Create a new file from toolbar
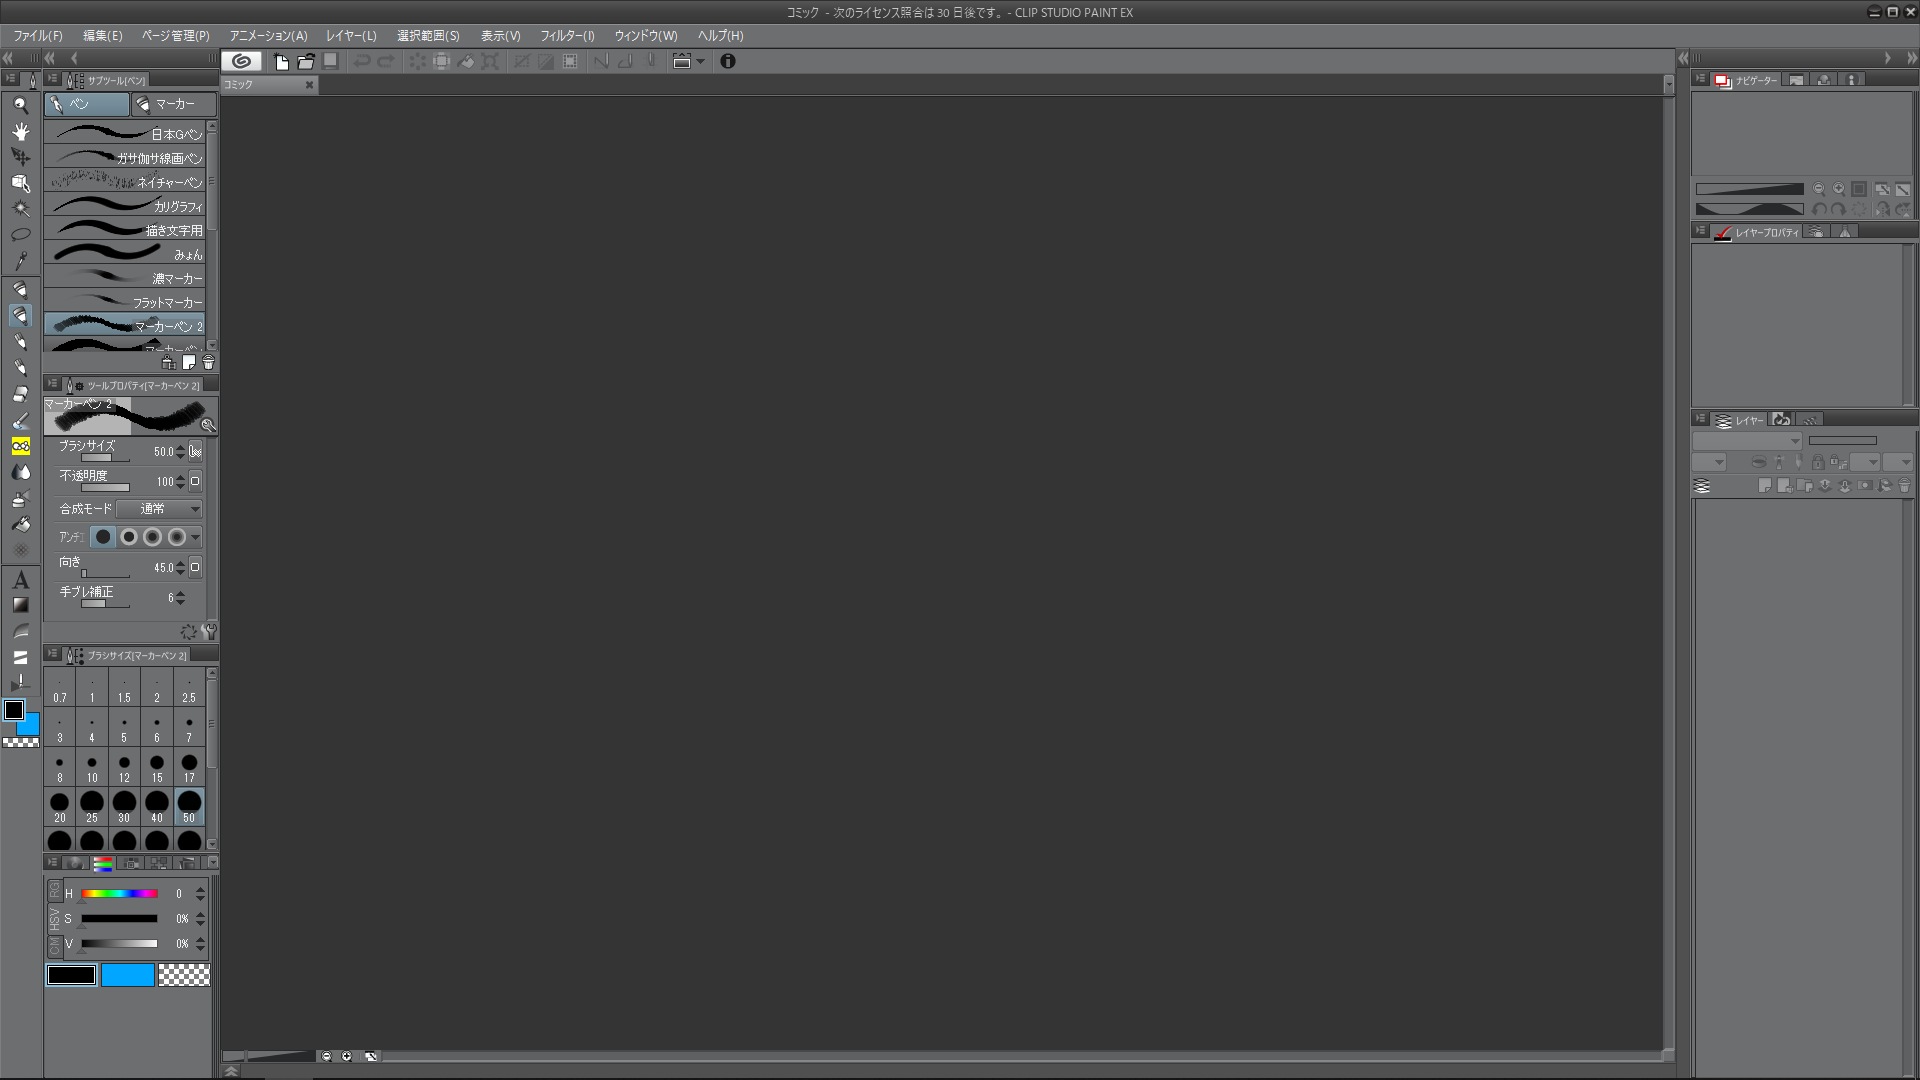 pyautogui.click(x=281, y=61)
